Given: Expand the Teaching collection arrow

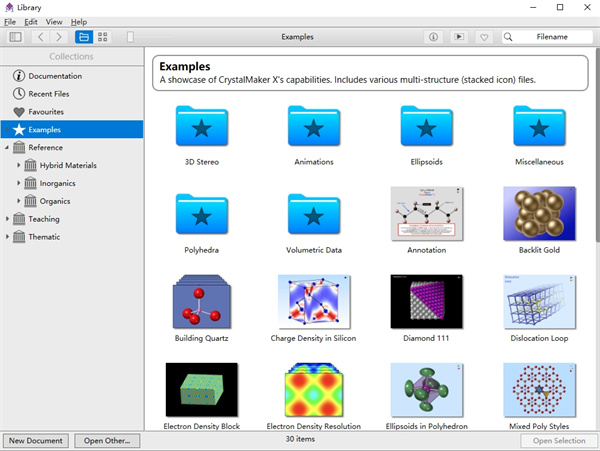Looking at the screenshot, I should click(8, 219).
